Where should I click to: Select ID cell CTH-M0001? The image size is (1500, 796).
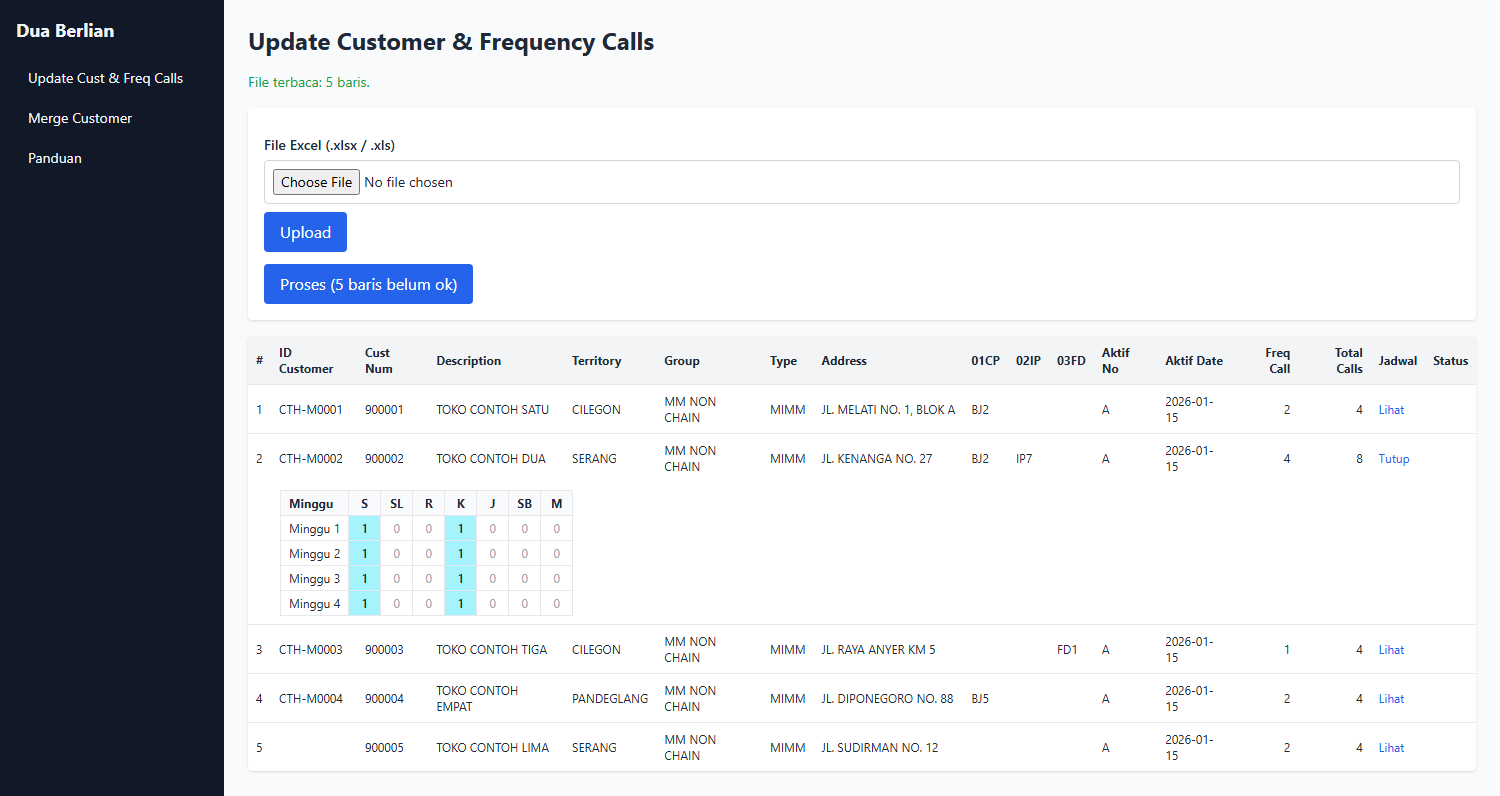point(311,409)
